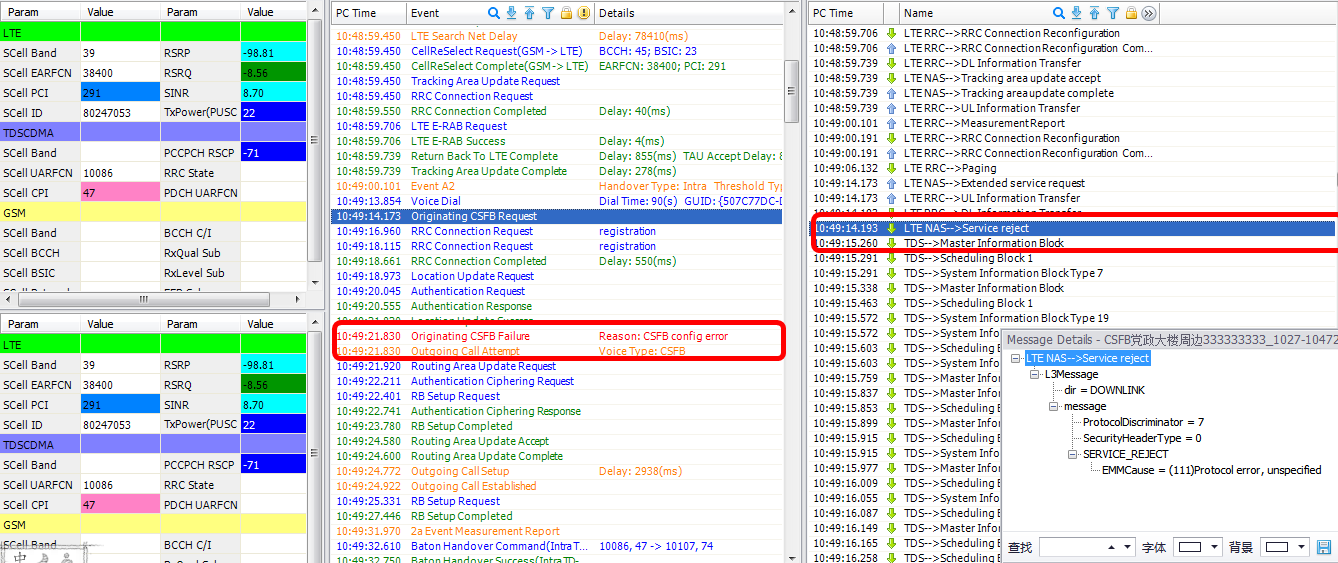The height and width of the screenshot is (563, 1338).
Task: Click arrow icon of System Information Block Type 7
Action: point(892,273)
